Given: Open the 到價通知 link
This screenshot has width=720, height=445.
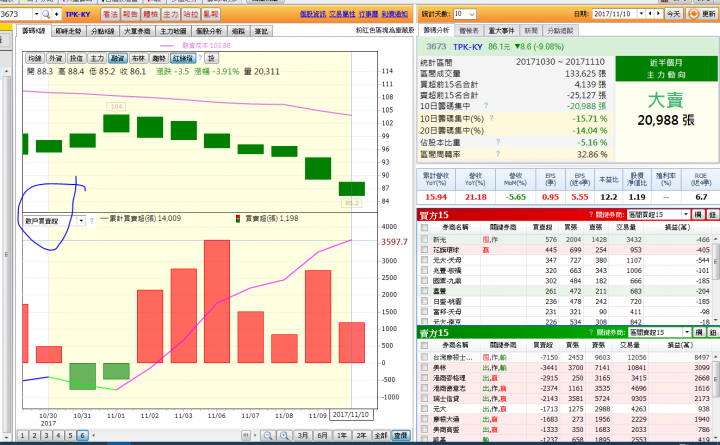Looking at the screenshot, I should [x=394, y=14].
